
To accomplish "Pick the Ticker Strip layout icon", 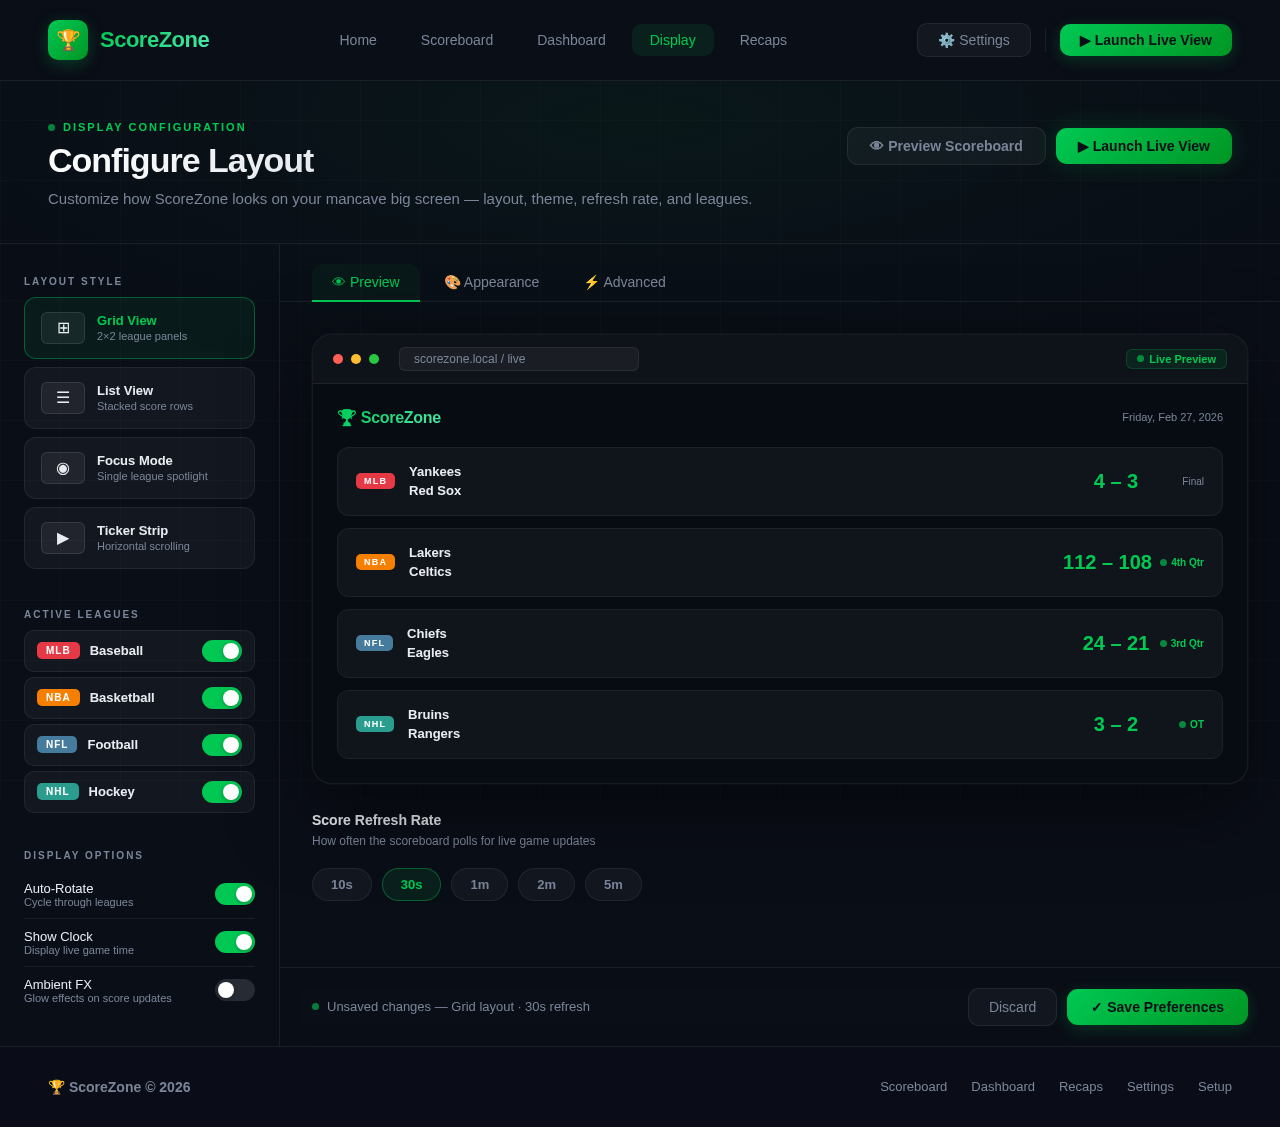I will 63,538.
